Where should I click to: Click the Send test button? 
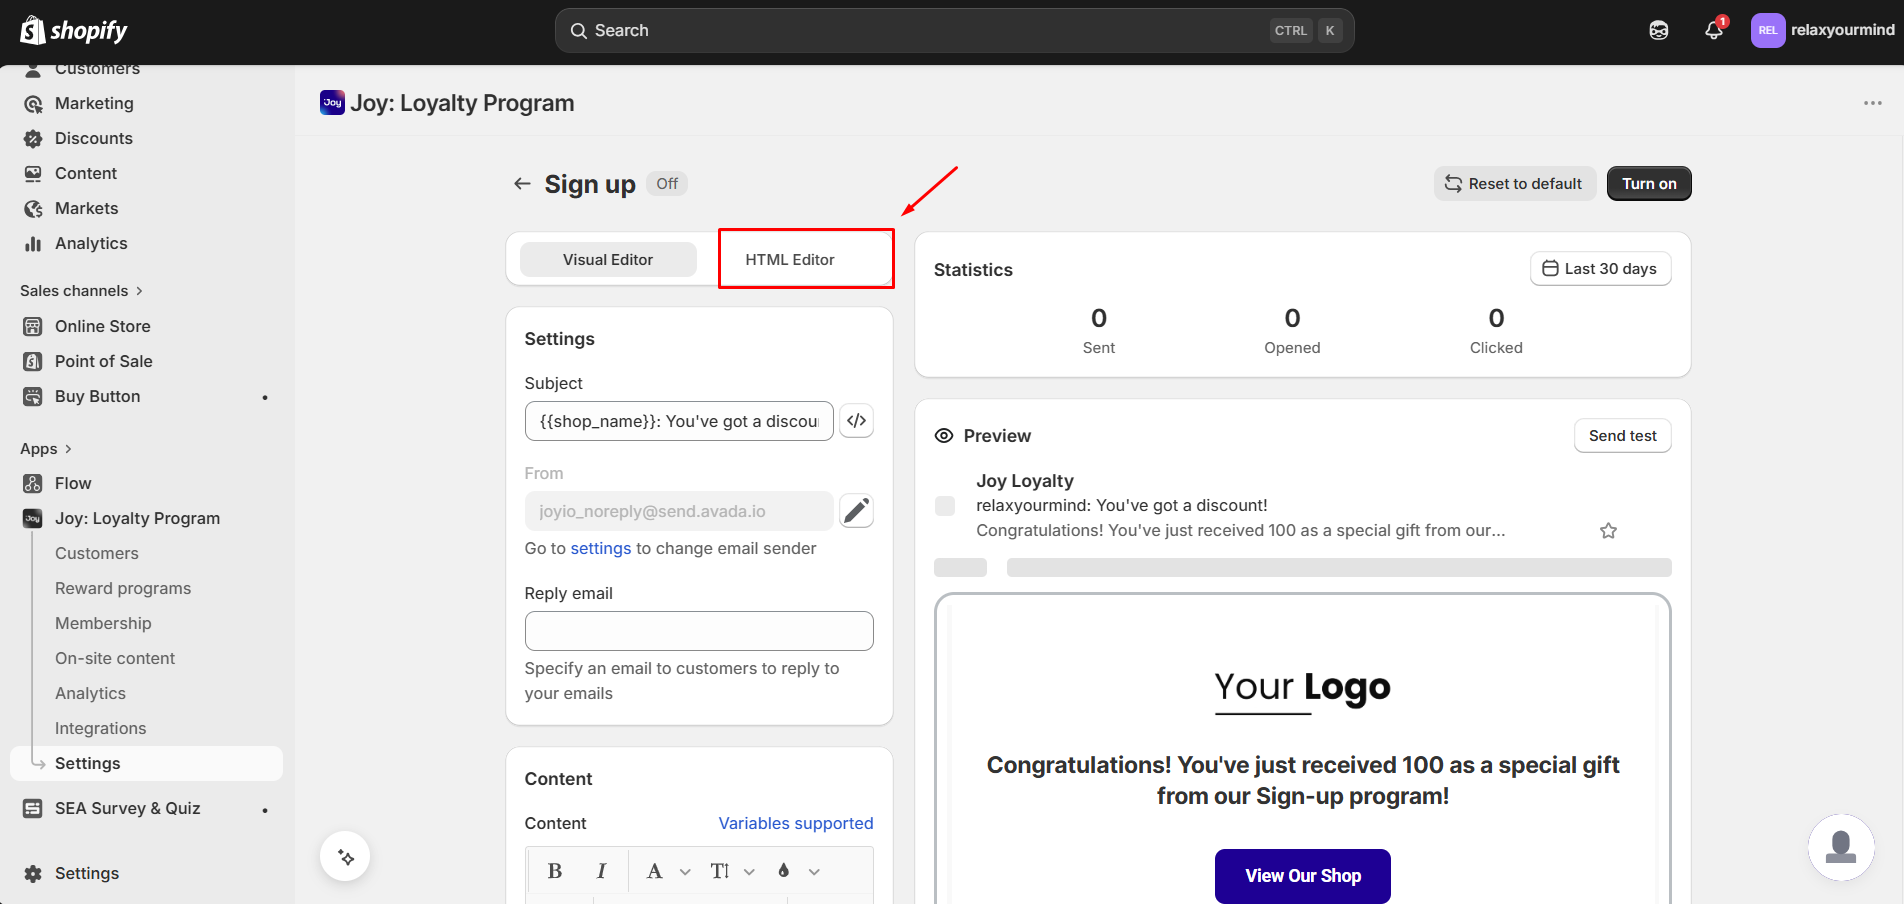tap(1622, 436)
